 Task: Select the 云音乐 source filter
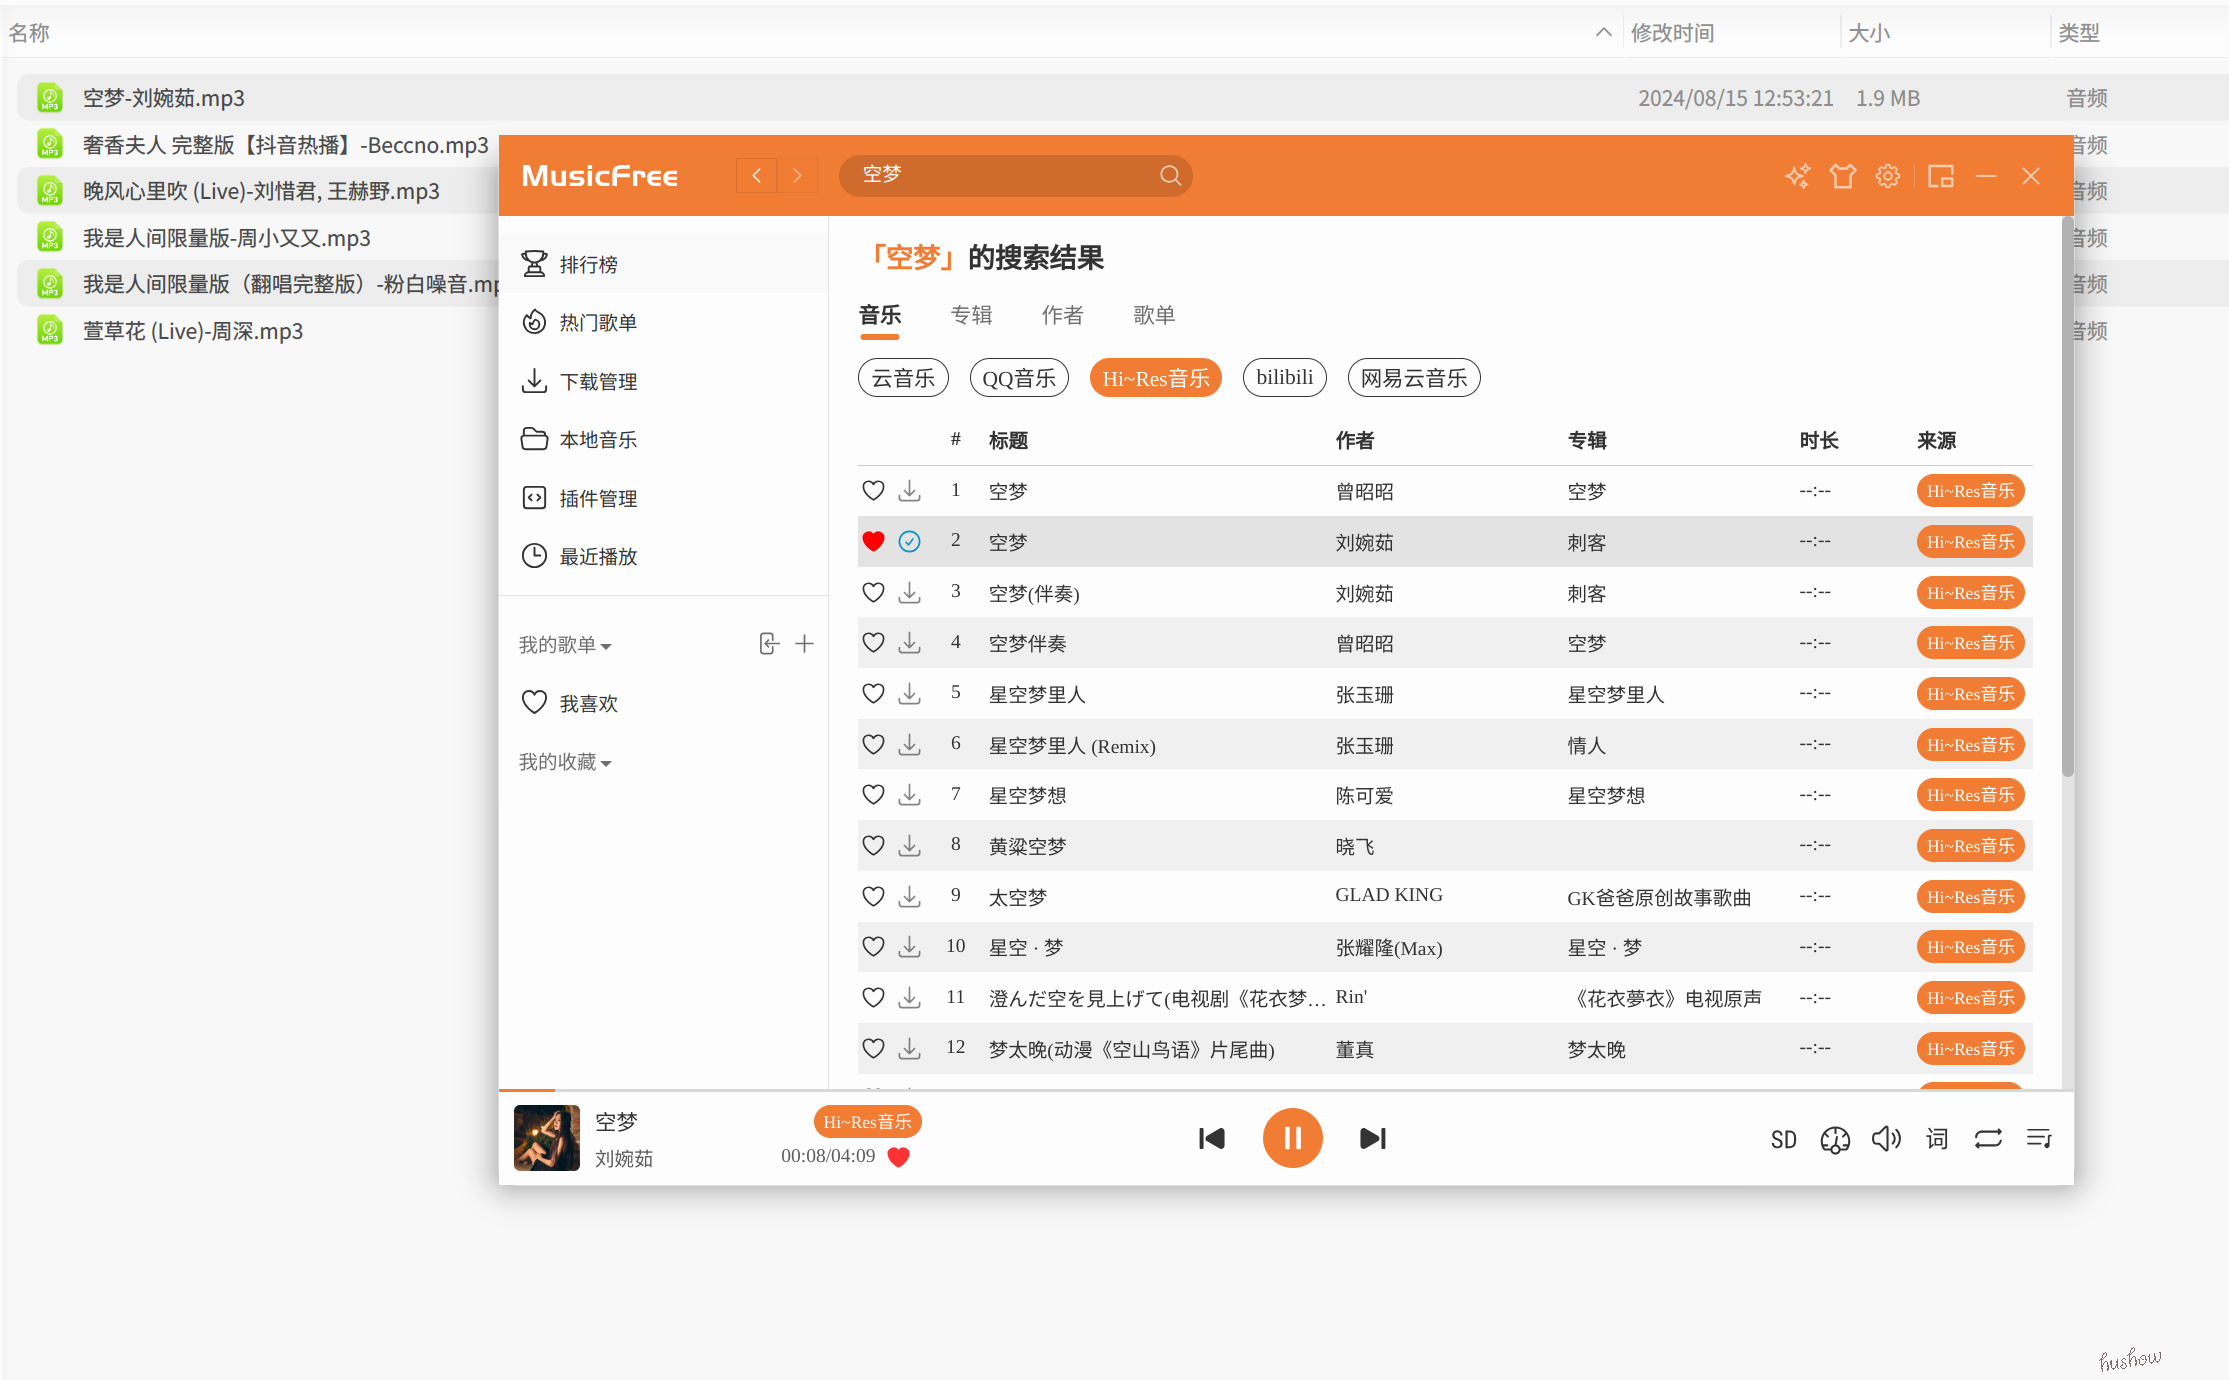(x=903, y=378)
